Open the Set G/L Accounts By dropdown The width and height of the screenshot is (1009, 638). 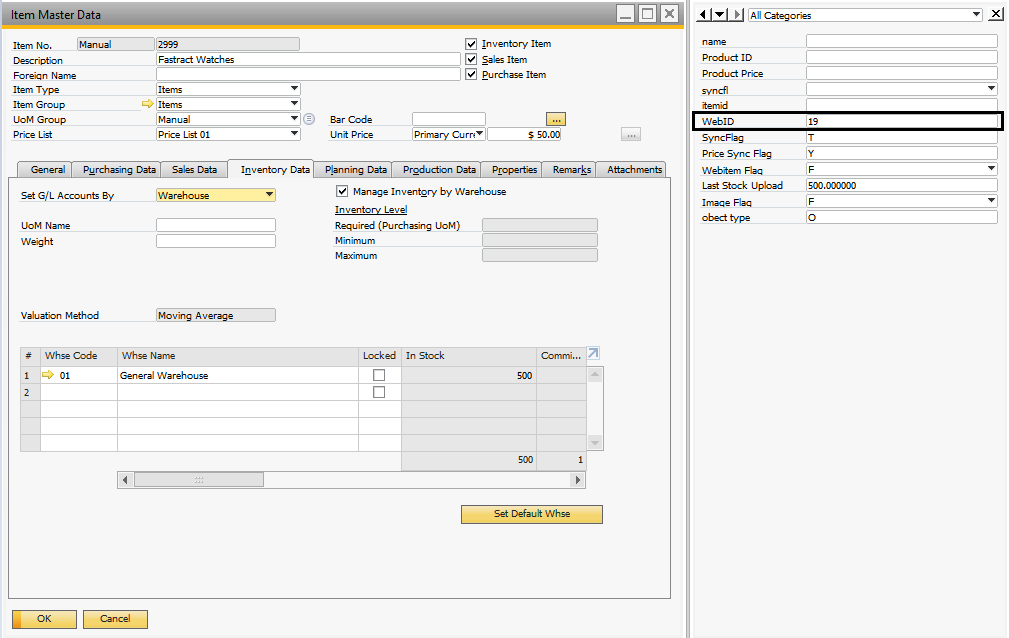click(269, 196)
